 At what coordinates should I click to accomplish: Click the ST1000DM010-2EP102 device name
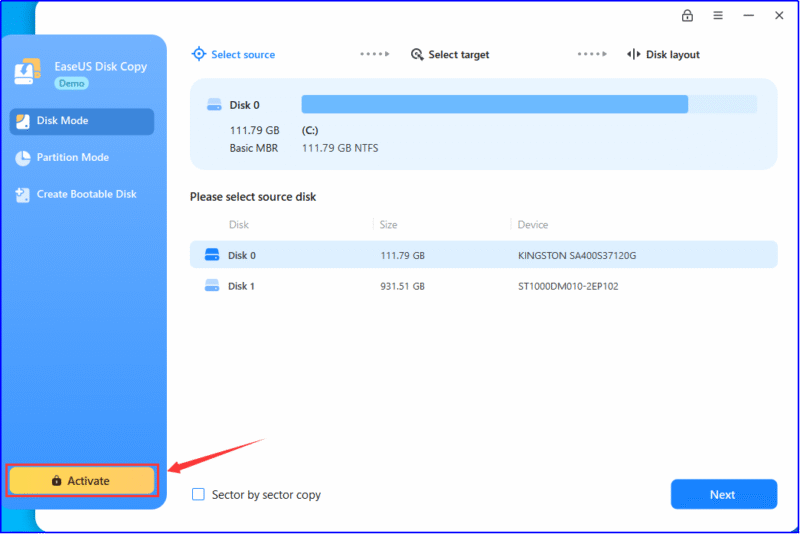(568, 287)
